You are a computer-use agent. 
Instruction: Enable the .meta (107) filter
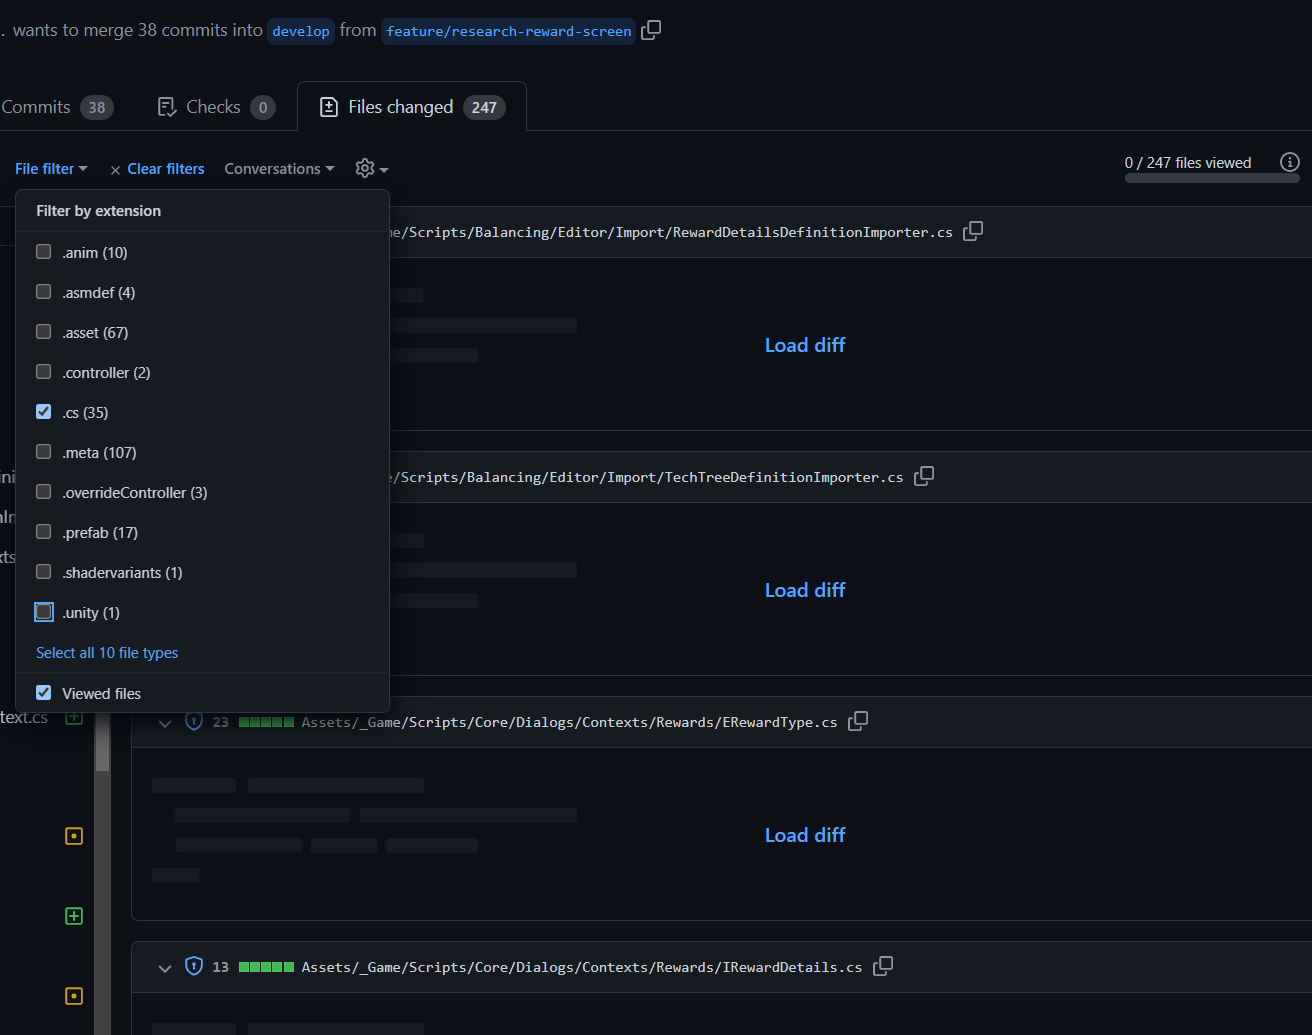click(43, 452)
